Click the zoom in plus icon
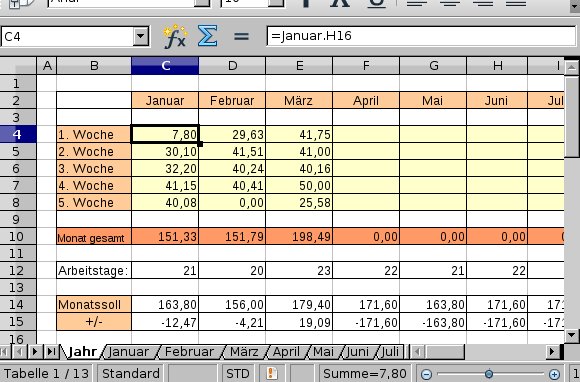The width and height of the screenshot is (580, 382). [554, 374]
